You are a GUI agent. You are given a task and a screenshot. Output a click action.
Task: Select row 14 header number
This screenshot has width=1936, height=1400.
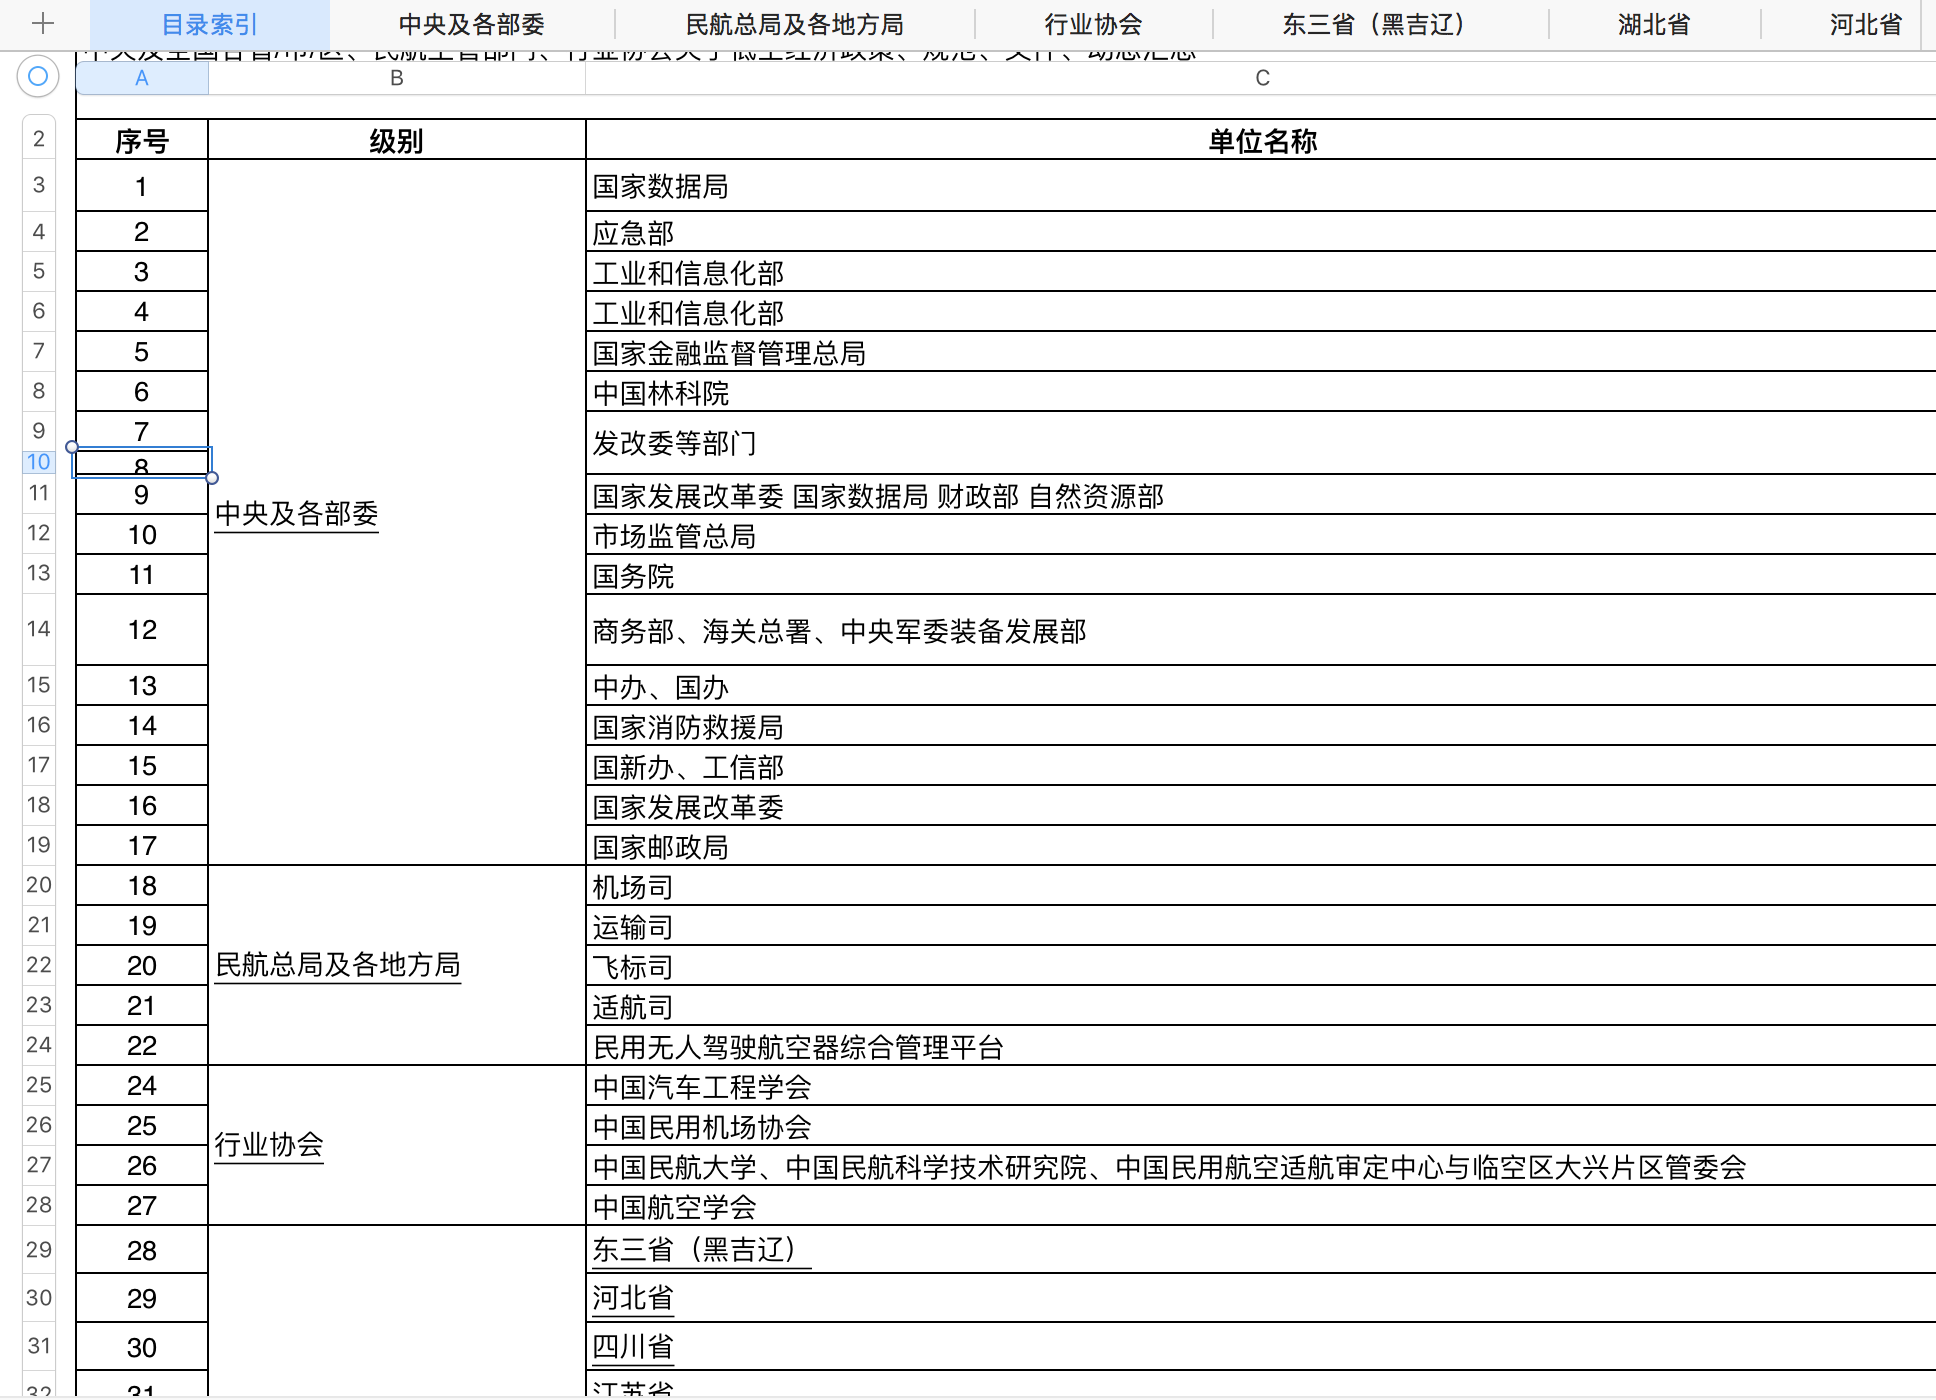pos(38,629)
